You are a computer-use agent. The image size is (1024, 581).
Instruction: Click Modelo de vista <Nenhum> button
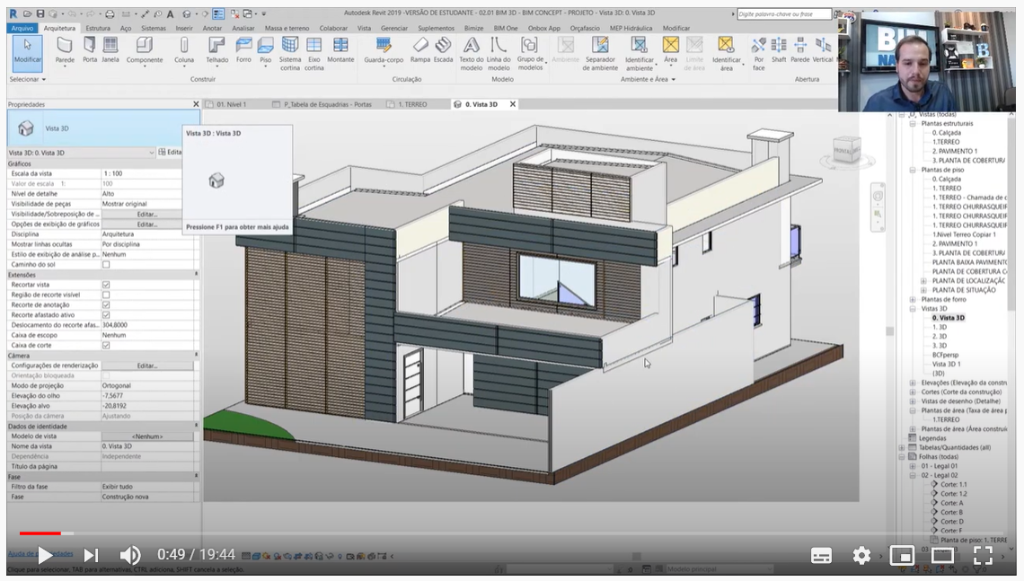(x=147, y=436)
